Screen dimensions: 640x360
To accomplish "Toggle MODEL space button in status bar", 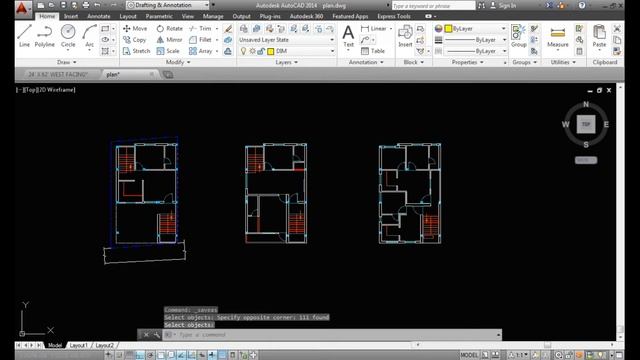I will 469,355.
